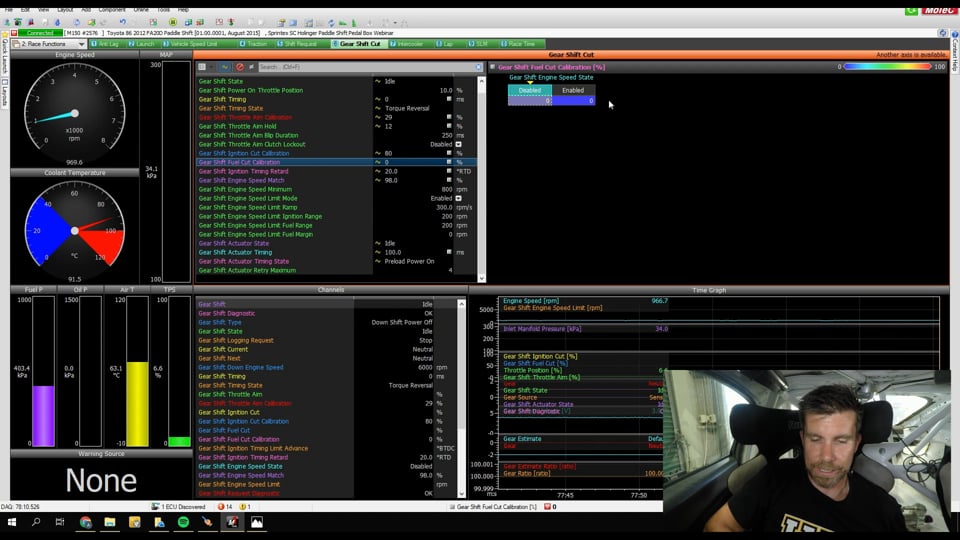960x540 pixels.
Task: Select the Enabled column header in the calibration table
Action: pos(573,90)
